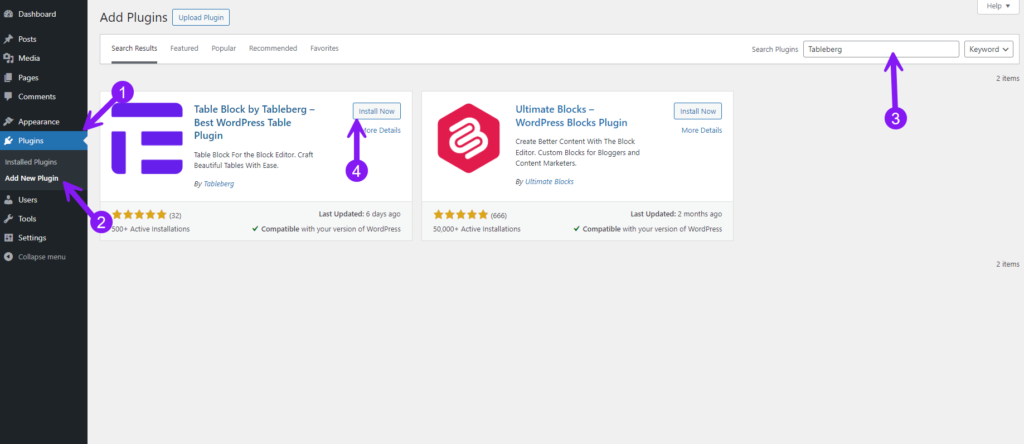The width and height of the screenshot is (1024, 444).
Task: Click the Media icon in sidebar
Action: pos(8,58)
